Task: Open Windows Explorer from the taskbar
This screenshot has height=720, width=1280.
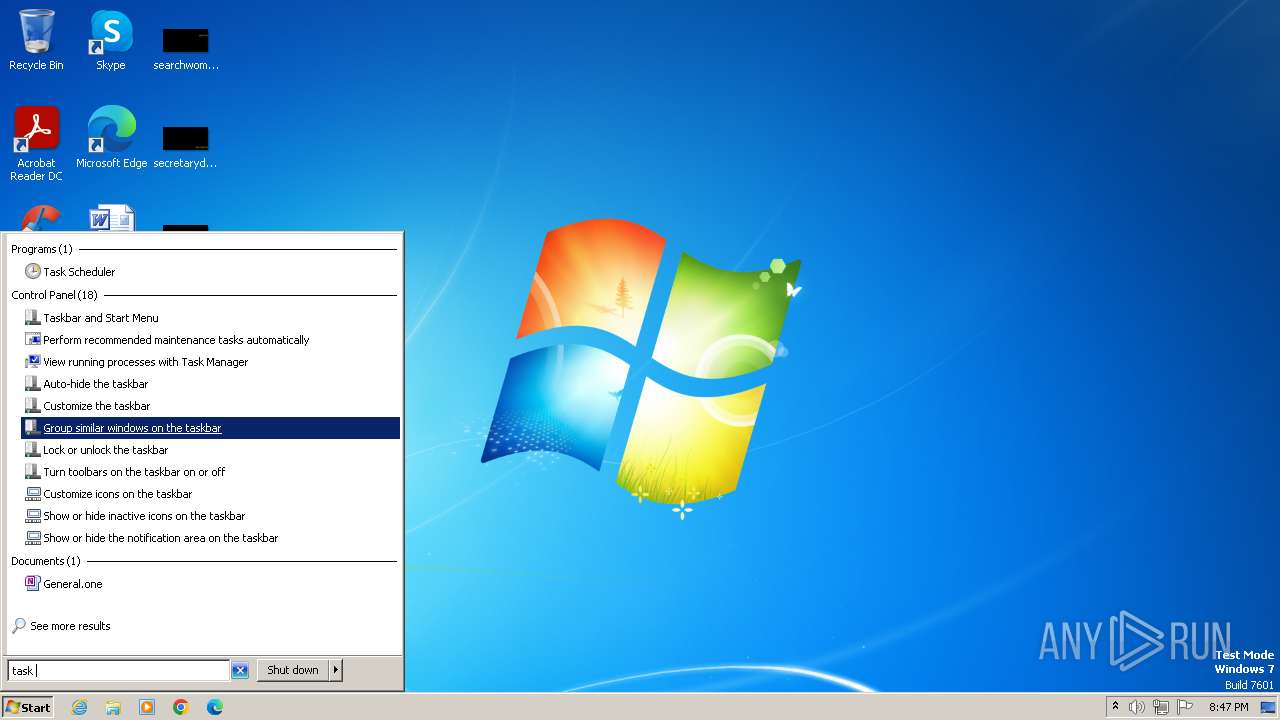Action: (x=113, y=707)
